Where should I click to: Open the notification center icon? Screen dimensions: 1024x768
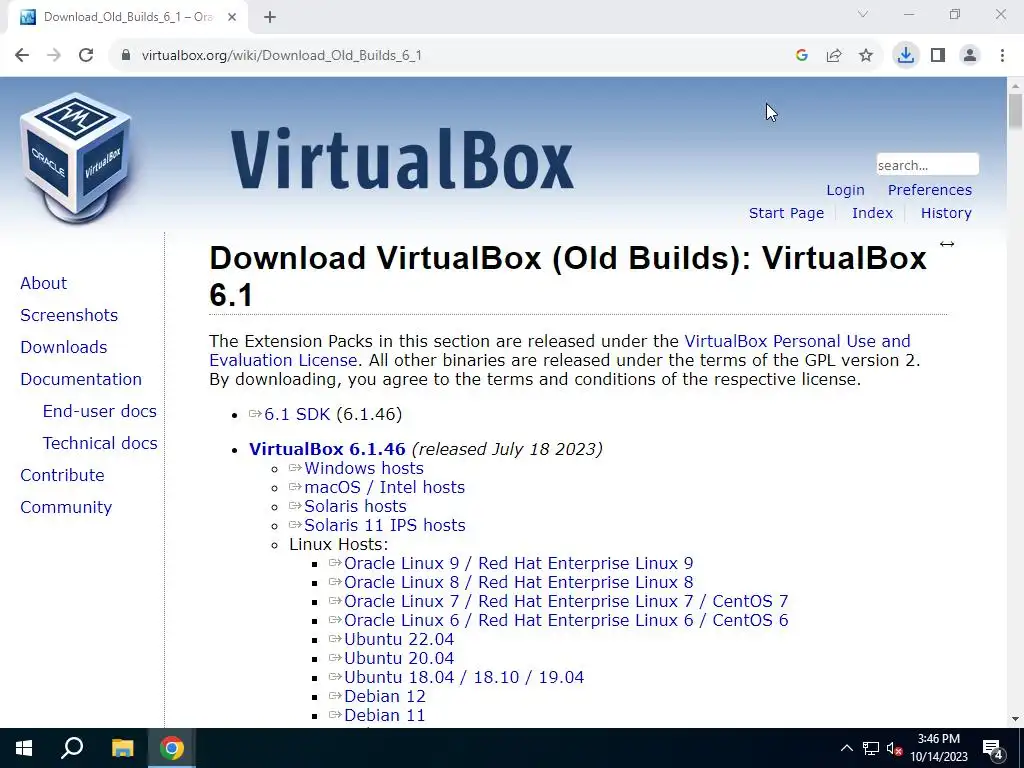tap(993, 748)
